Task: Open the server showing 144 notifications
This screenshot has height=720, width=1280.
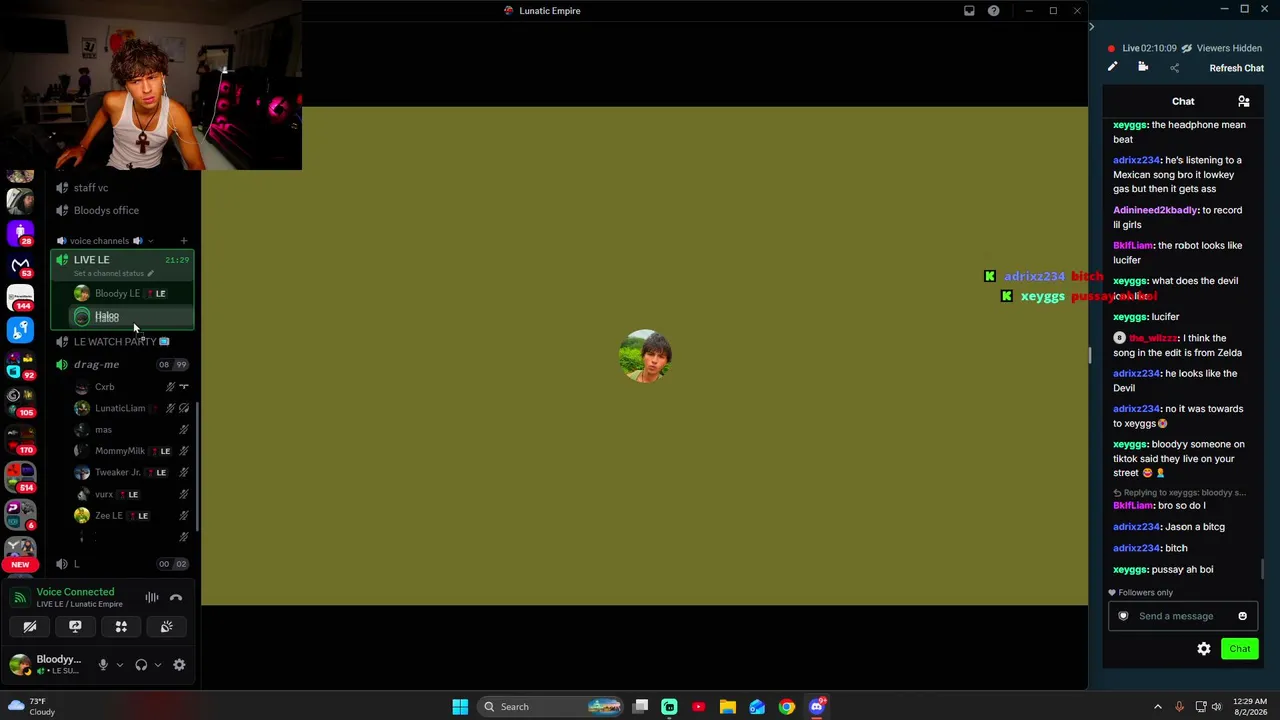Action: (20, 297)
